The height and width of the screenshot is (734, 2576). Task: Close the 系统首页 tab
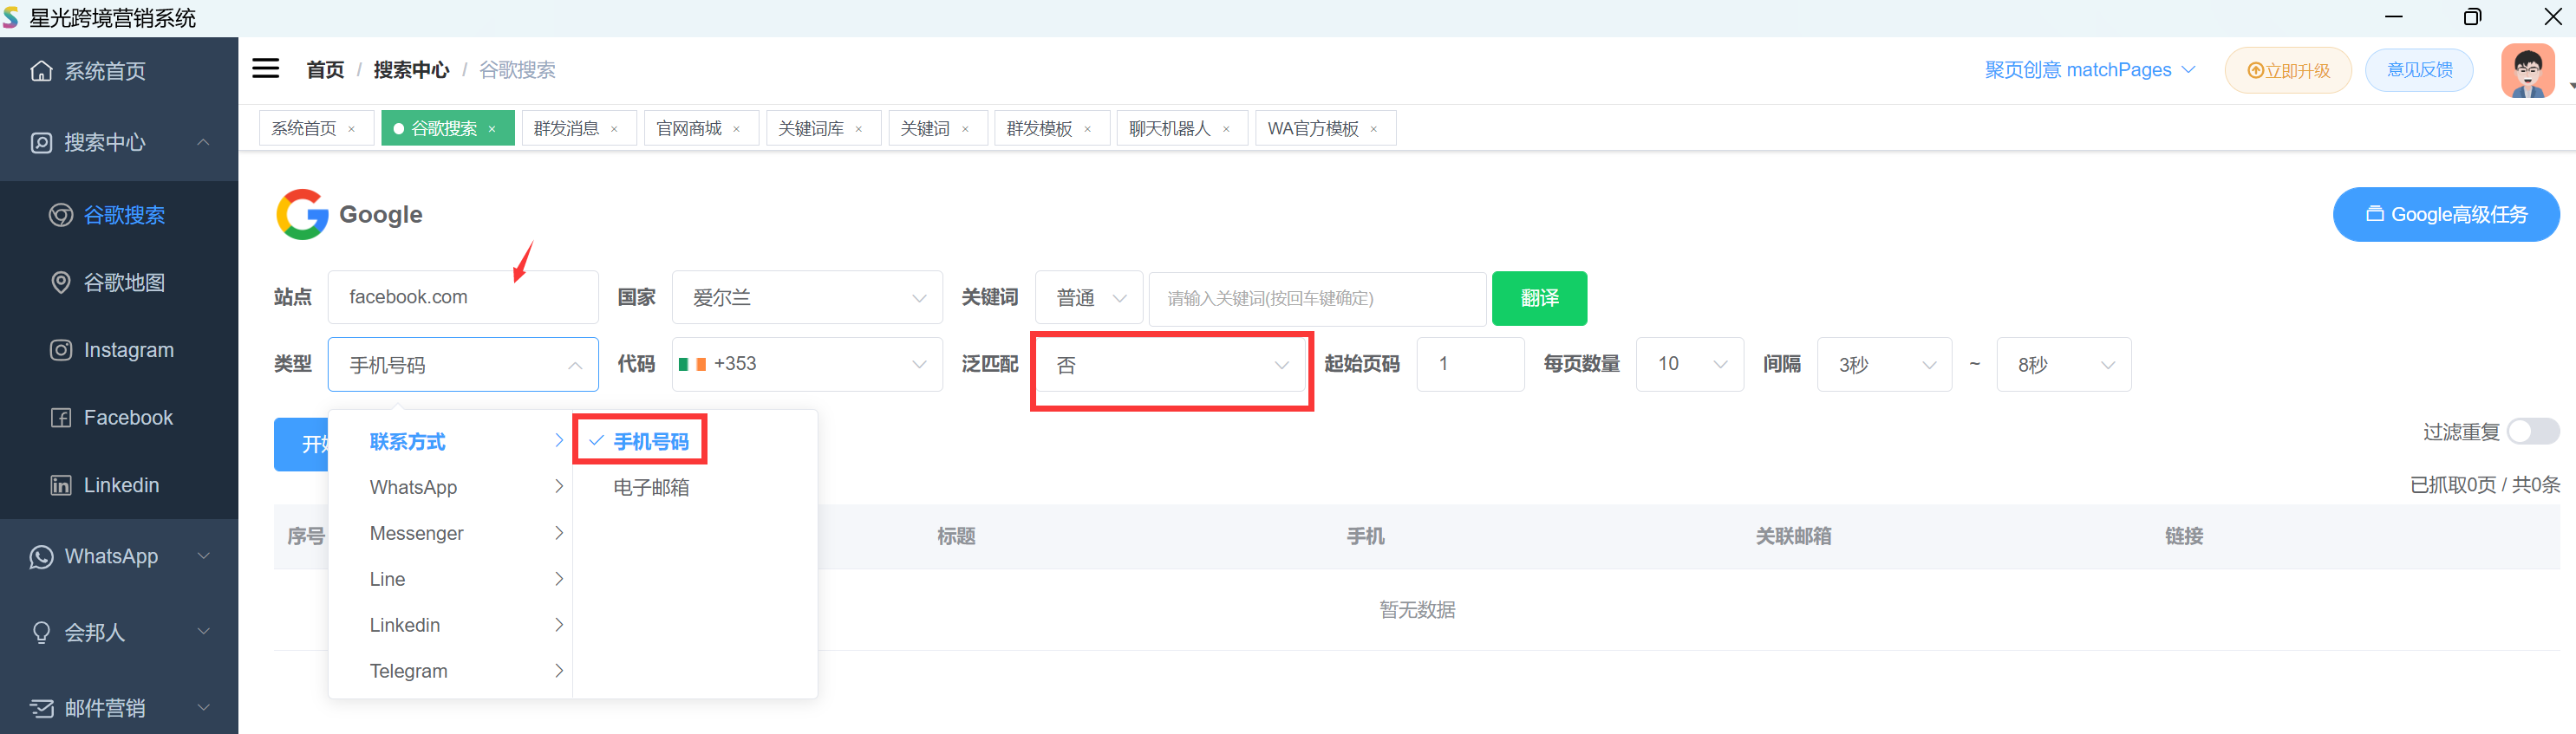[x=351, y=129]
